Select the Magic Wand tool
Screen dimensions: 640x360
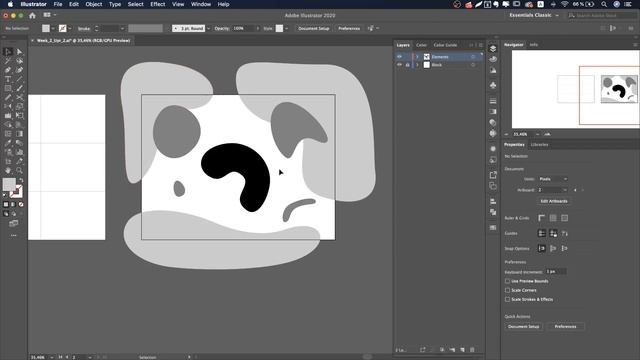click(8, 61)
